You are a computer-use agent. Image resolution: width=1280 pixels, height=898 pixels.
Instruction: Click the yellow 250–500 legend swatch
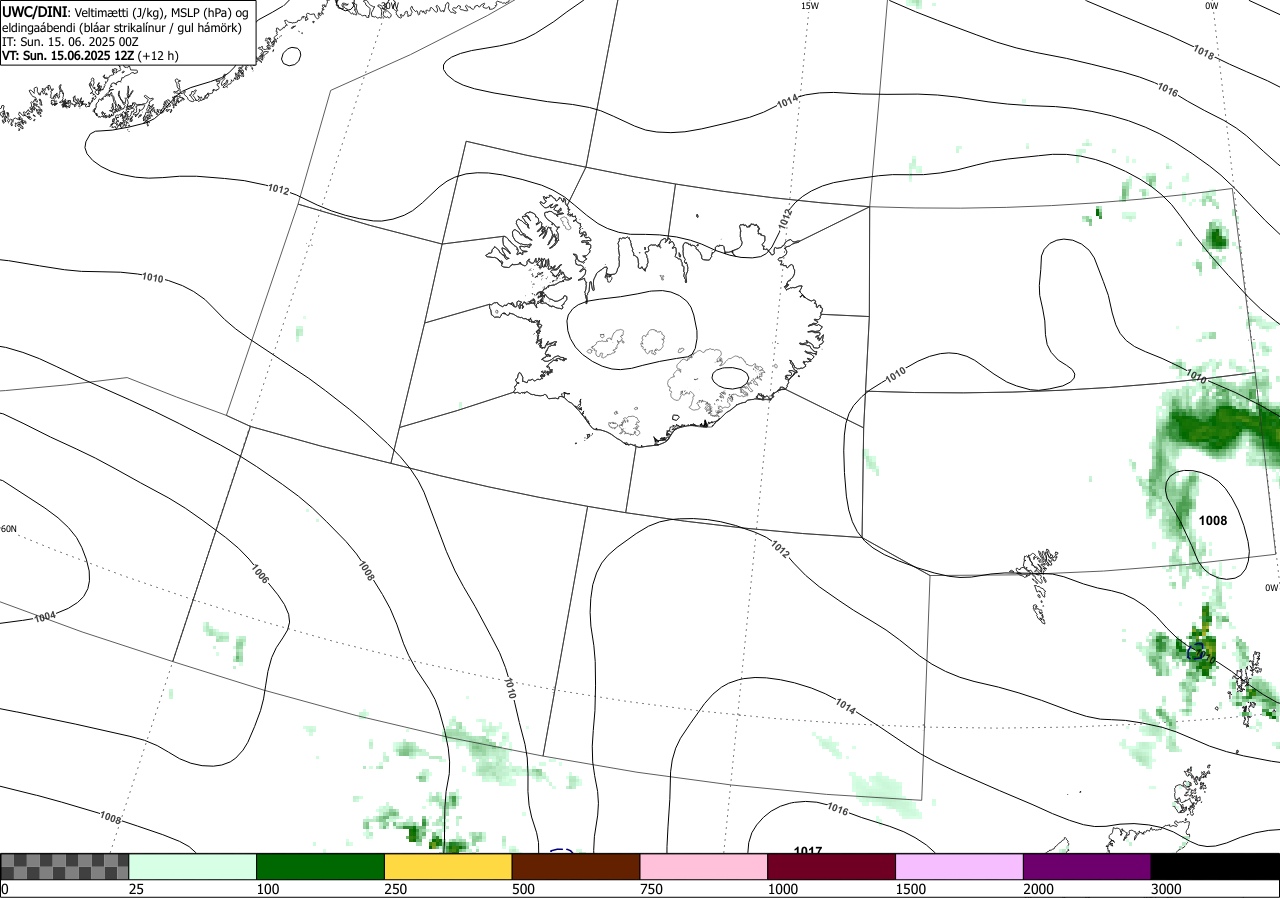[x=448, y=866]
